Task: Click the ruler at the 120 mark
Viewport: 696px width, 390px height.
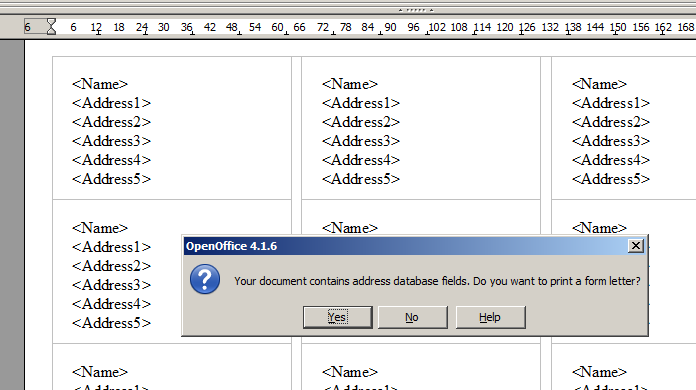Action: click(x=505, y=27)
